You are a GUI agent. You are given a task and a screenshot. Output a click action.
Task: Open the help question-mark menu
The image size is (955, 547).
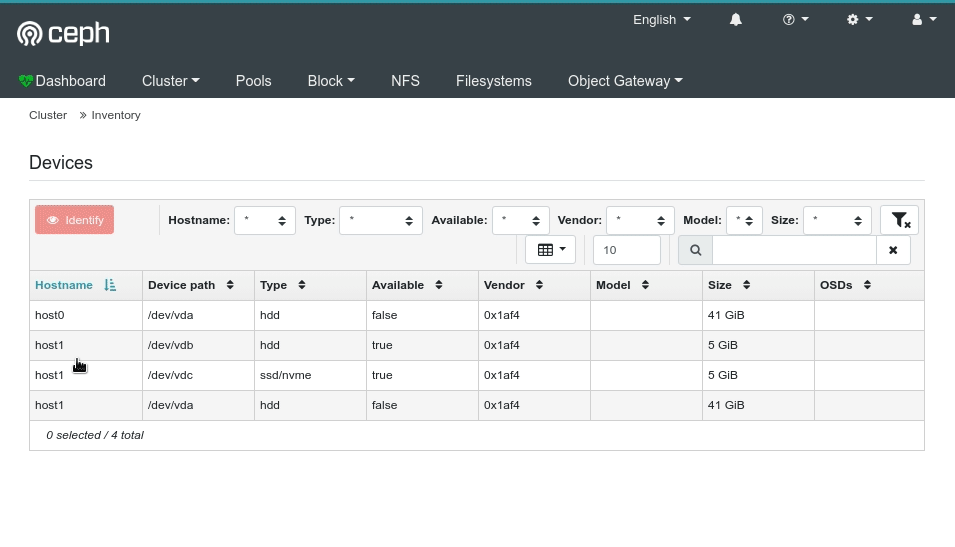tap(795, 19)
